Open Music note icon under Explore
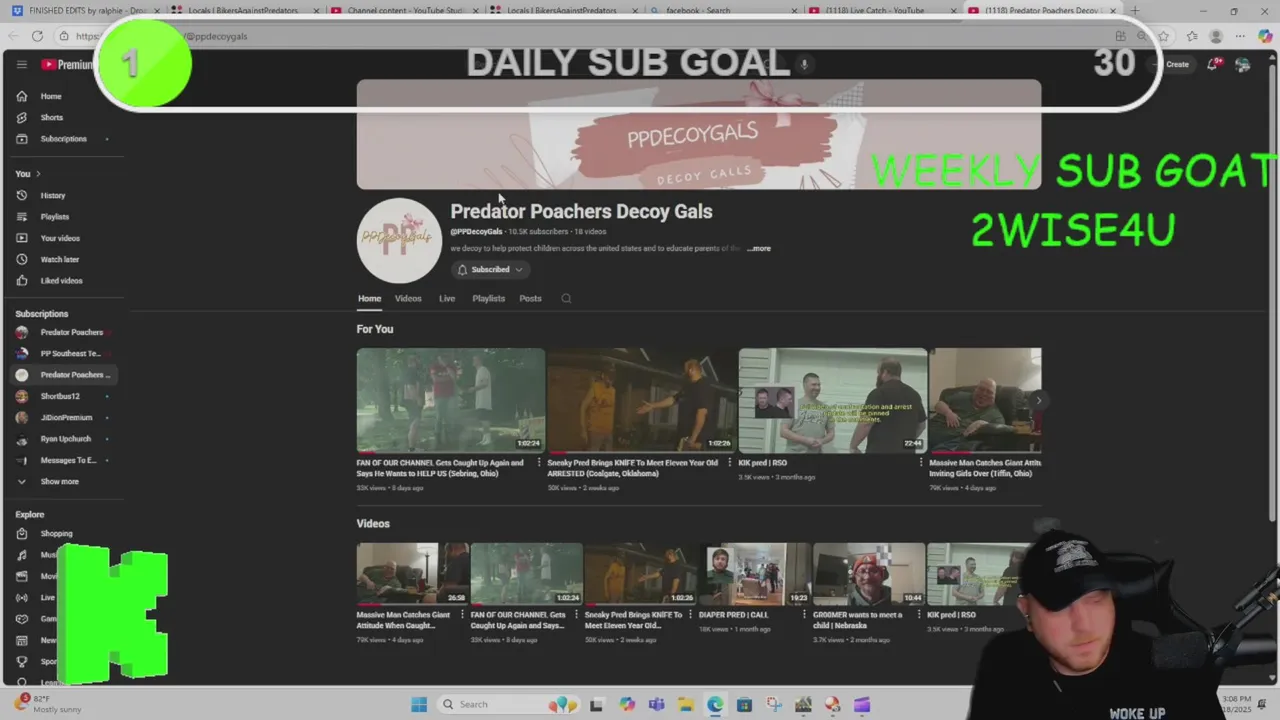1280x720 pixels. (21, 555)
